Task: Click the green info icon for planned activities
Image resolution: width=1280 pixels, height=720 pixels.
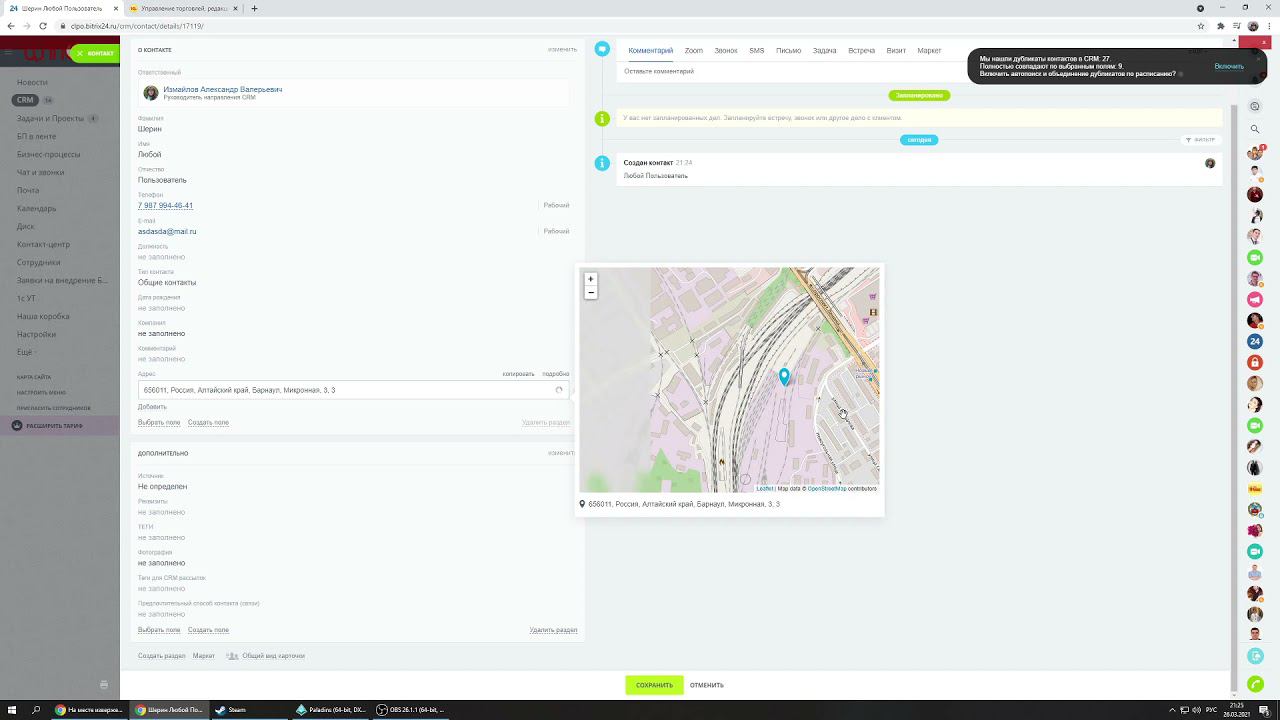Action: pyautogui.click(x=602, y=118)
